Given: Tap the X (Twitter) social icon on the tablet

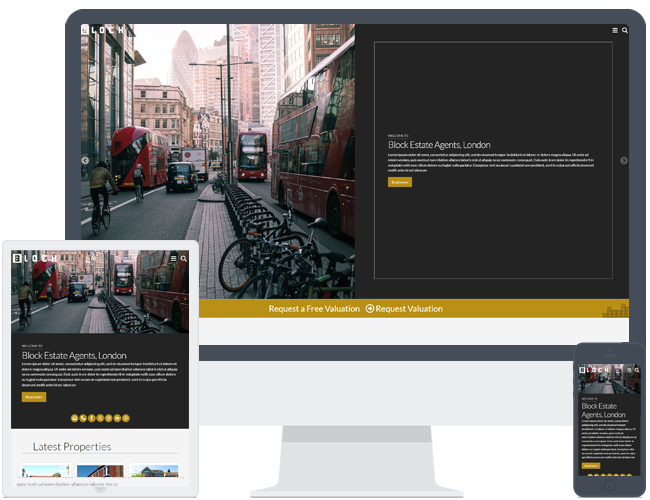Looking at the screenshot, I should [x=100, y=417].
